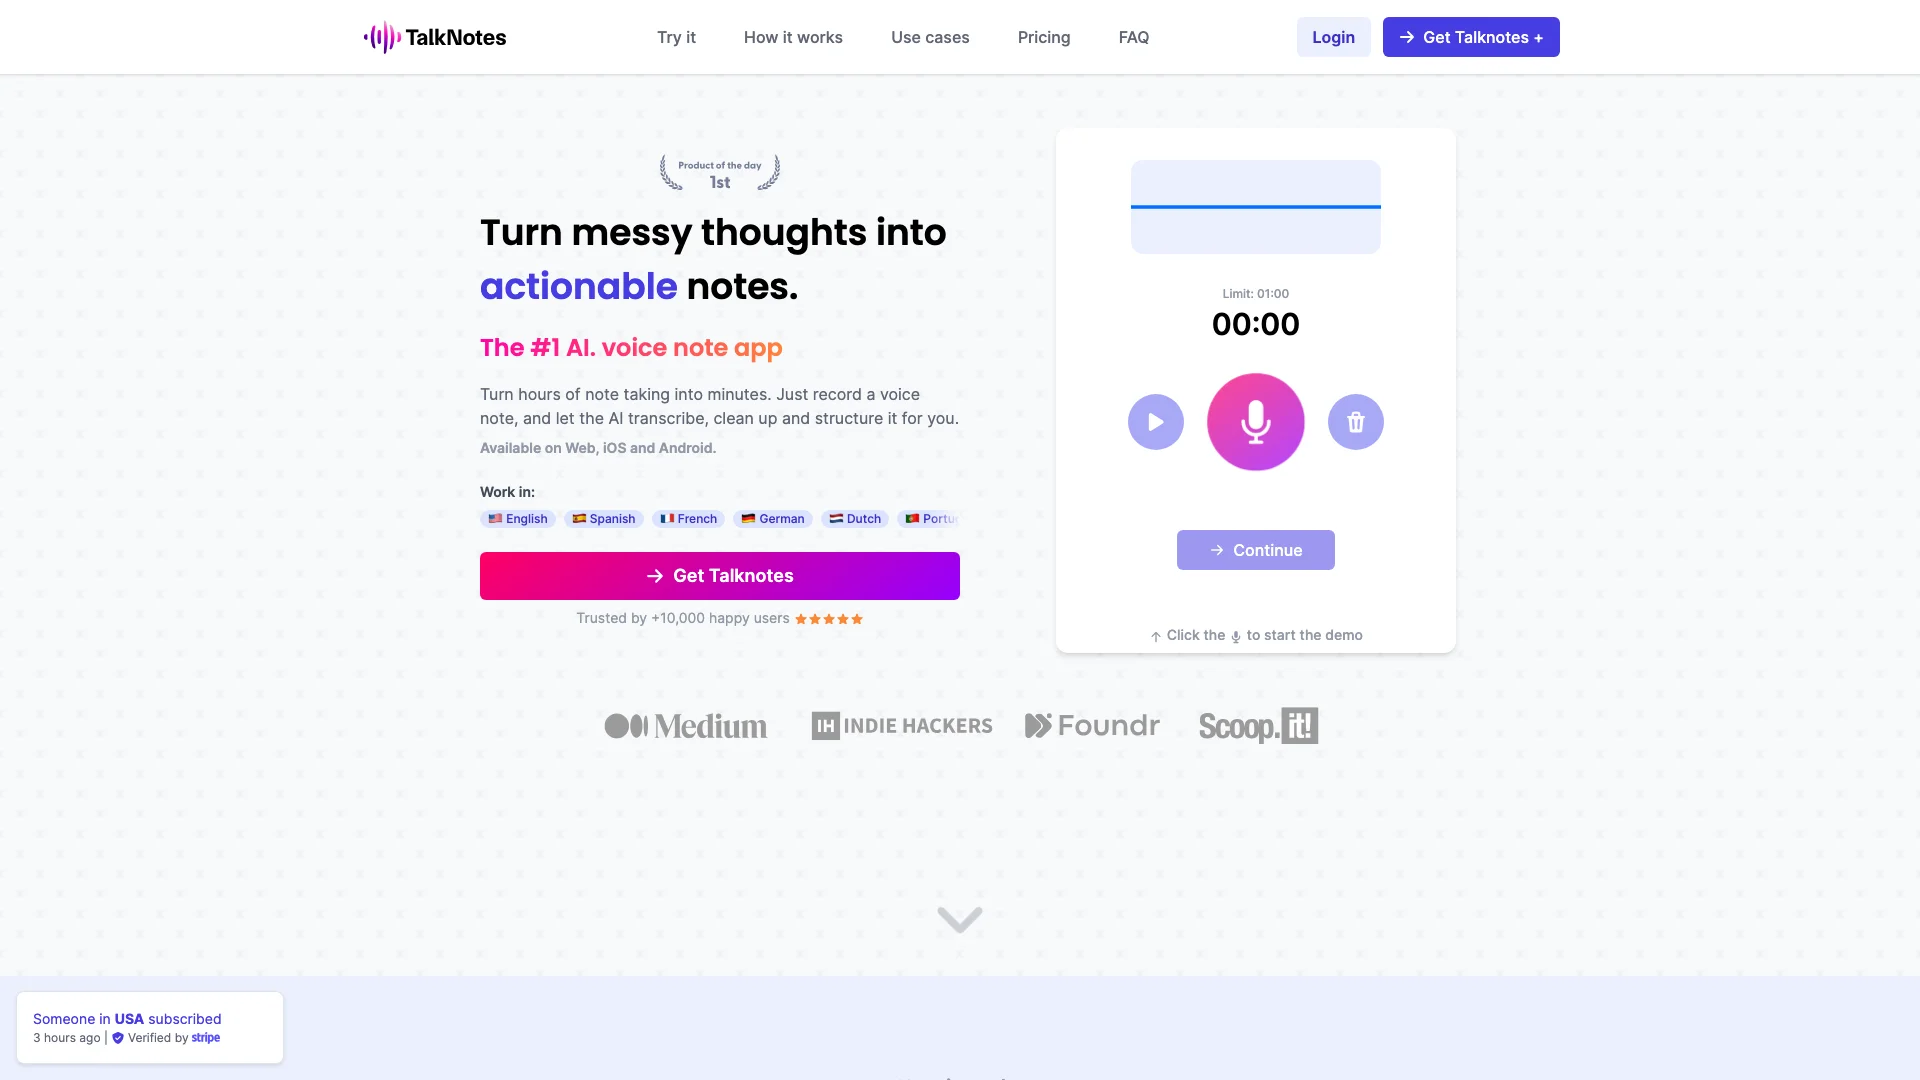Expand the Pricing menu
Image resolution: width=1920 pixels, height=1080 pixels.
coord(1043,36)
